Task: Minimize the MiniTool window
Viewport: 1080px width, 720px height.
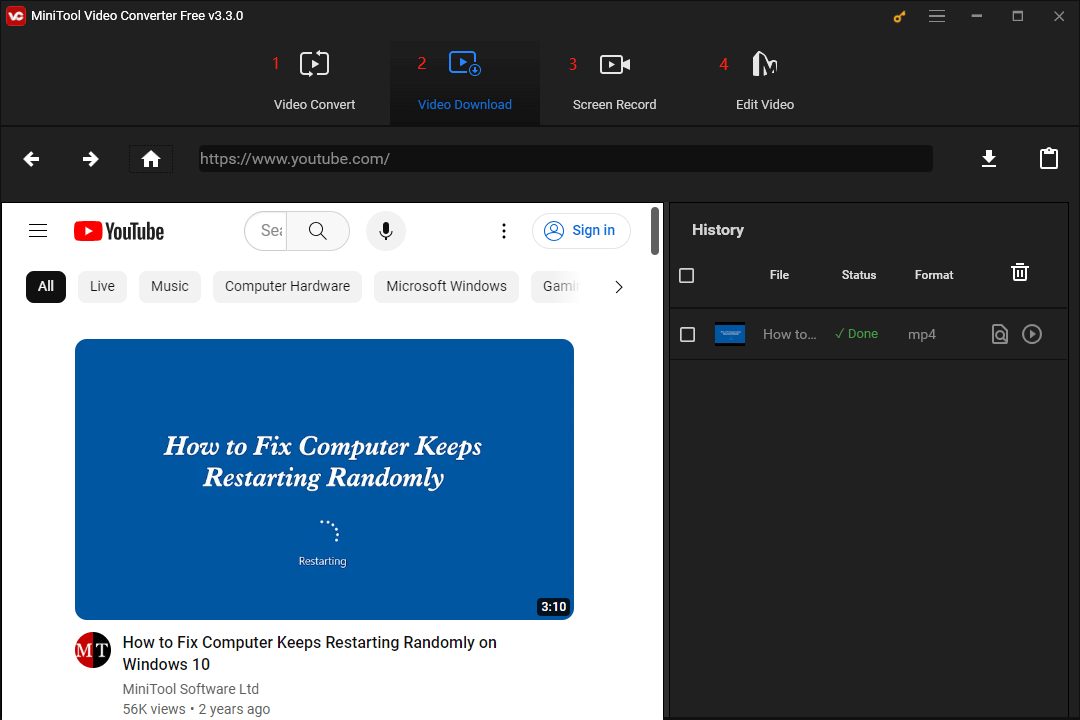Action: pyautogui.click(x=977, y=16)
